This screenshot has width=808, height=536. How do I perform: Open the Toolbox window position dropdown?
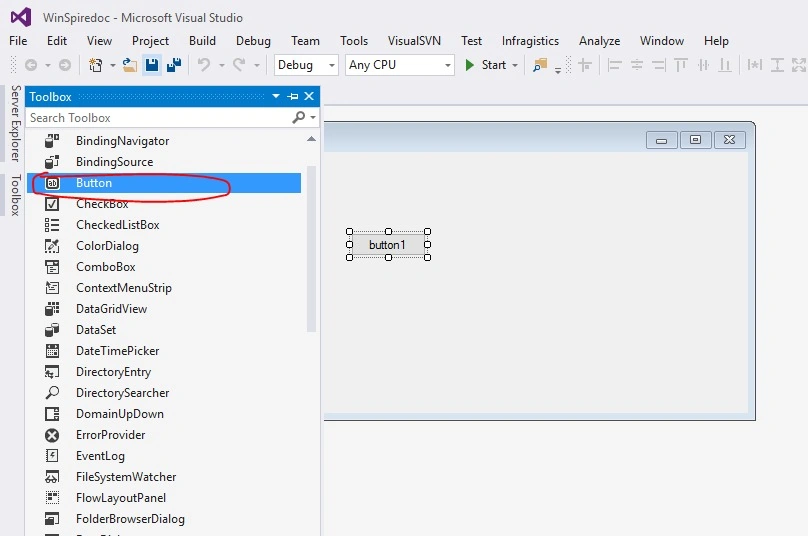(276, 96)
